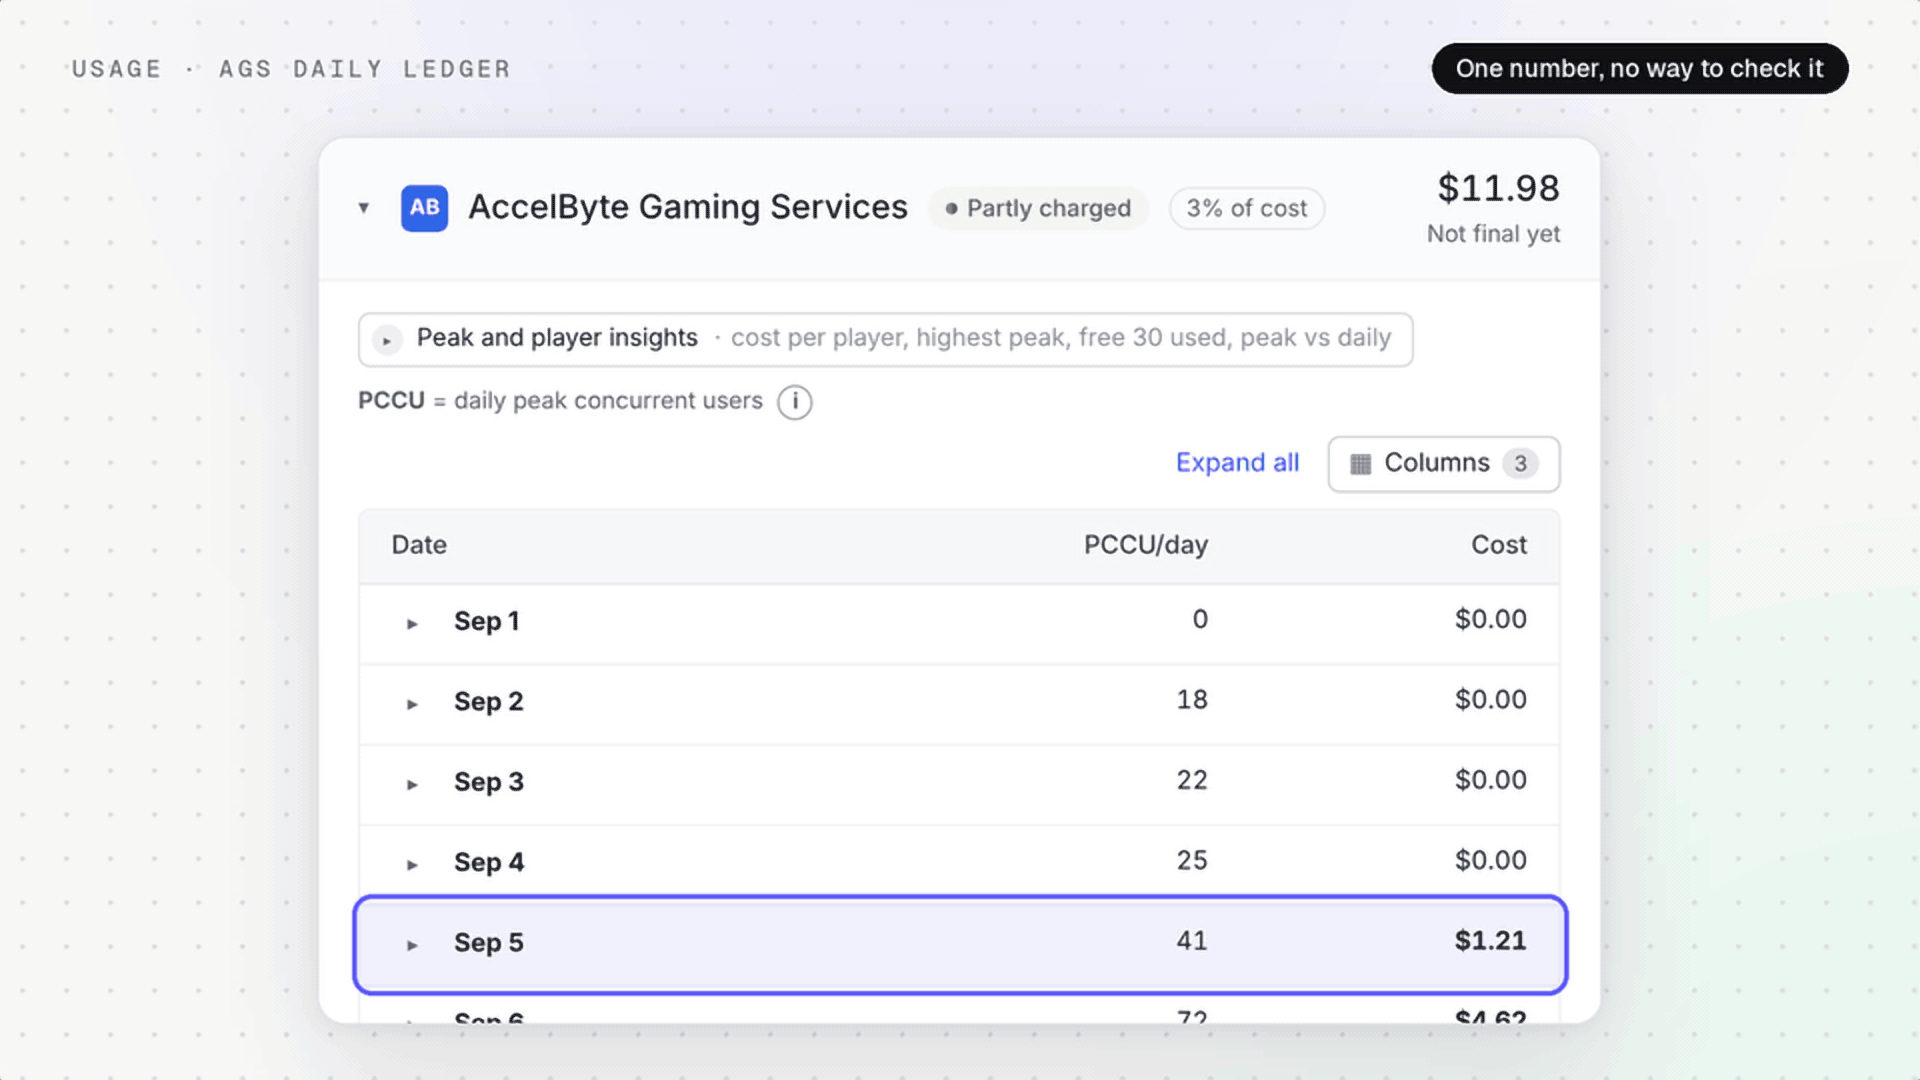Screen dimensions: 1920x1080
Task: Click the Sep 3 PCCU value 22
Action: tap(1192, 781)
